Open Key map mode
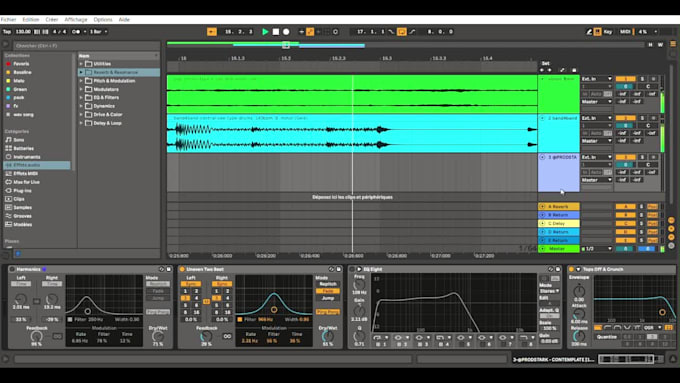 [608, 32]
